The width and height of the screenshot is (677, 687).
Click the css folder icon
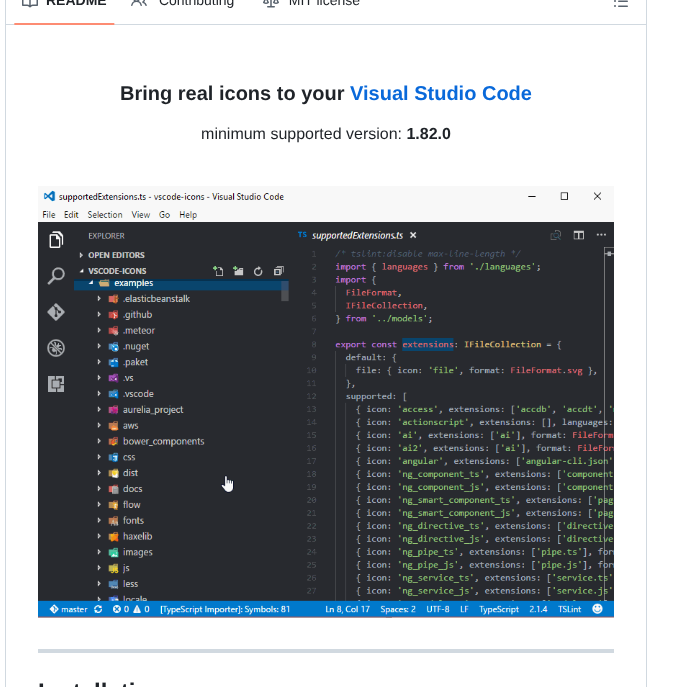pyautogui.click(x=113, y=457)
